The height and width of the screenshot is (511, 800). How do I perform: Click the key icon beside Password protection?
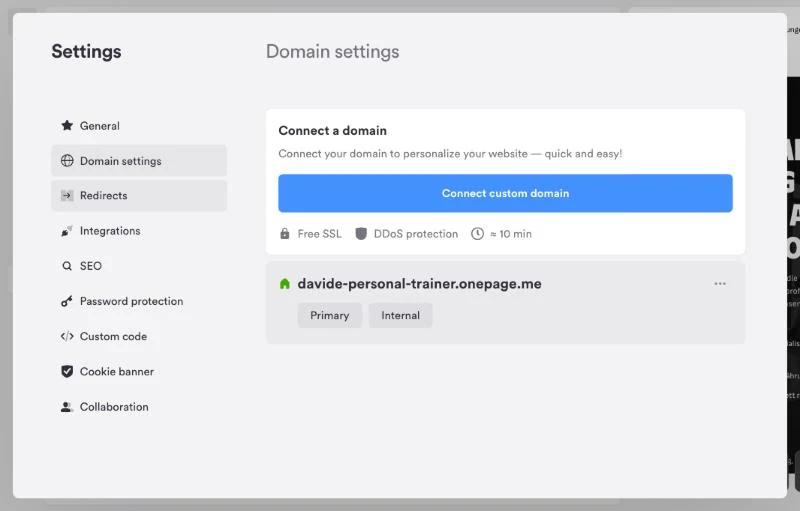click(x=67, y=301)
